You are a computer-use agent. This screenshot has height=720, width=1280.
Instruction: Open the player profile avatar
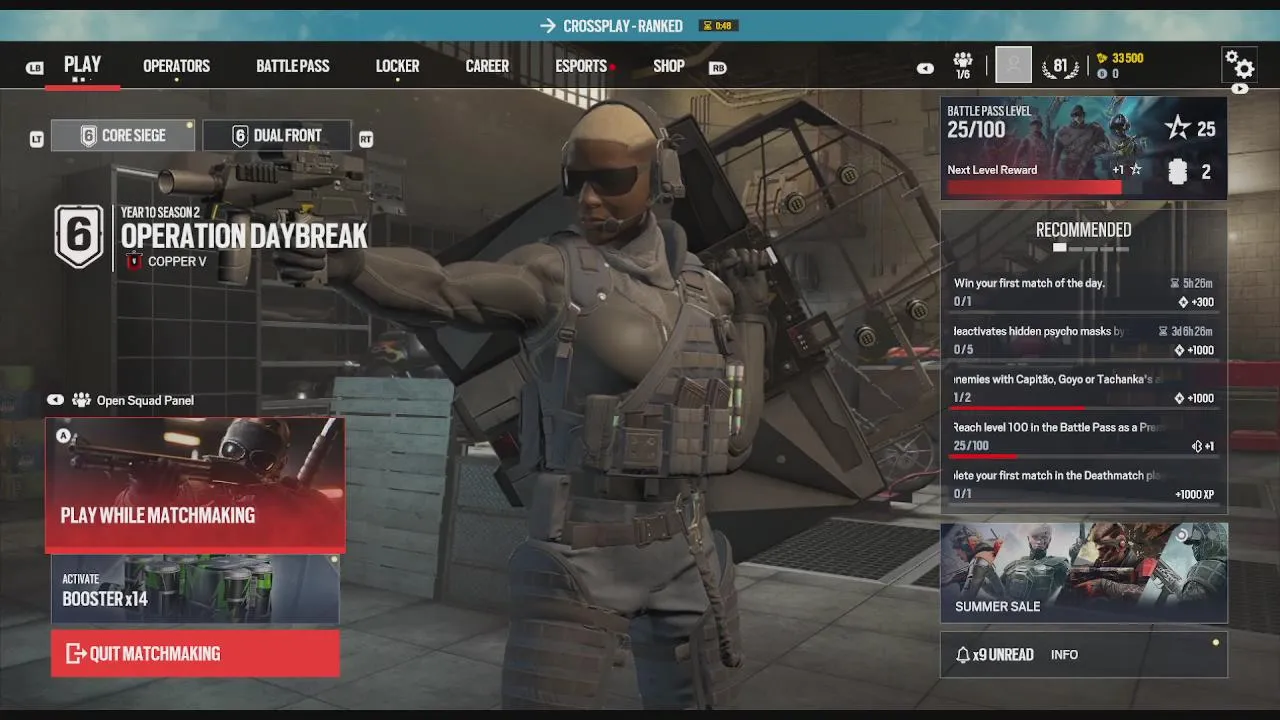tap(1013, 65)
